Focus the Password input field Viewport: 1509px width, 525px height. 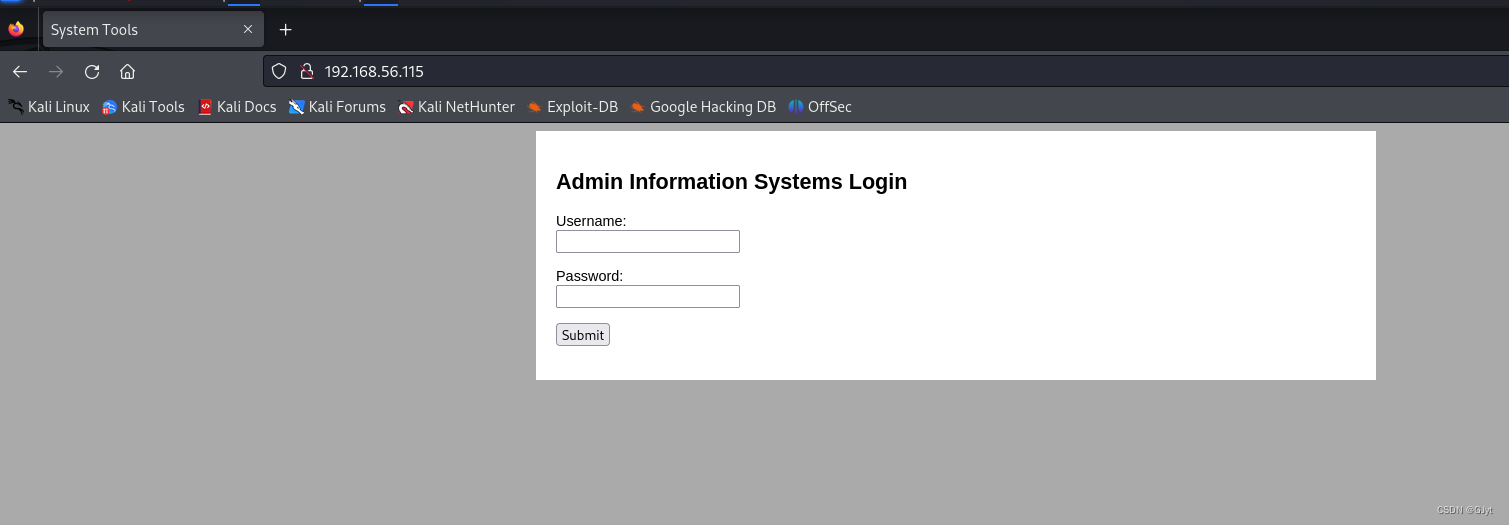coord(648,296)
